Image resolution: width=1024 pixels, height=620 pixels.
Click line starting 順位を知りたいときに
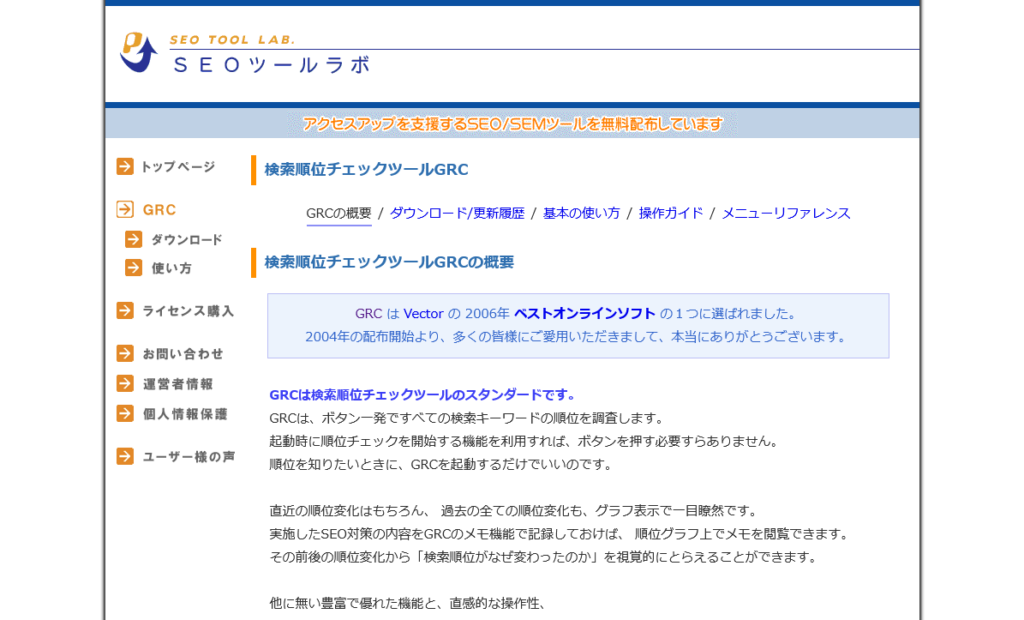(442, 465)
